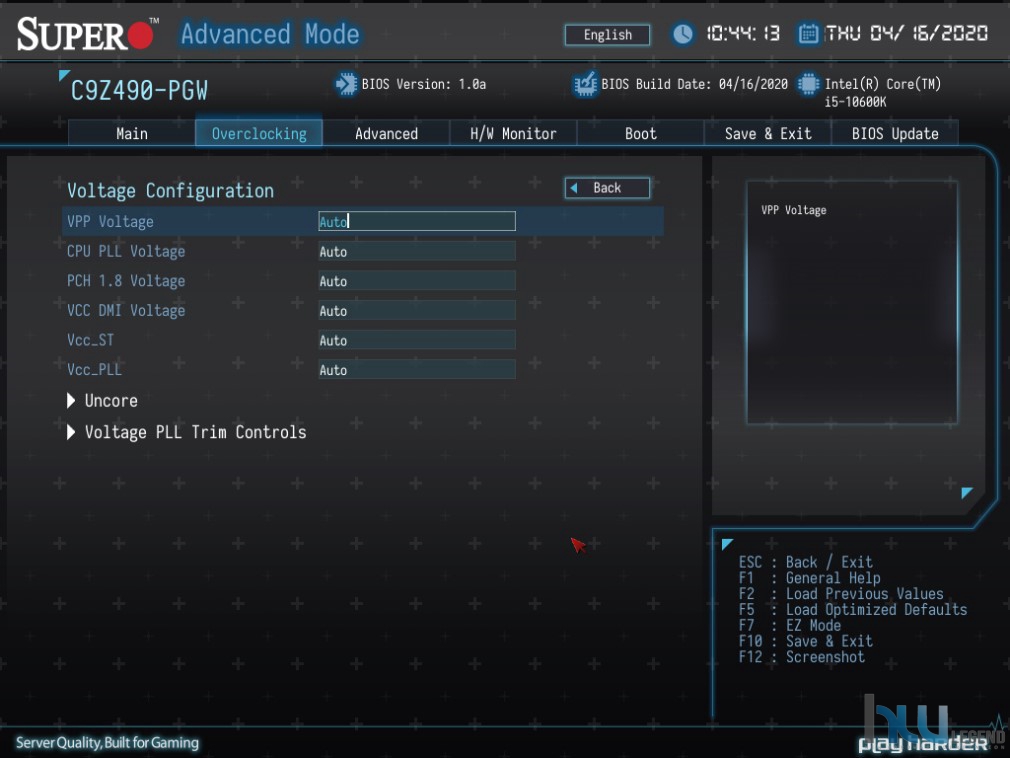Viewport: 1010px width, 758px height.
Task: Click the VCC DMI Voltage label
Action: pos(126,310)
